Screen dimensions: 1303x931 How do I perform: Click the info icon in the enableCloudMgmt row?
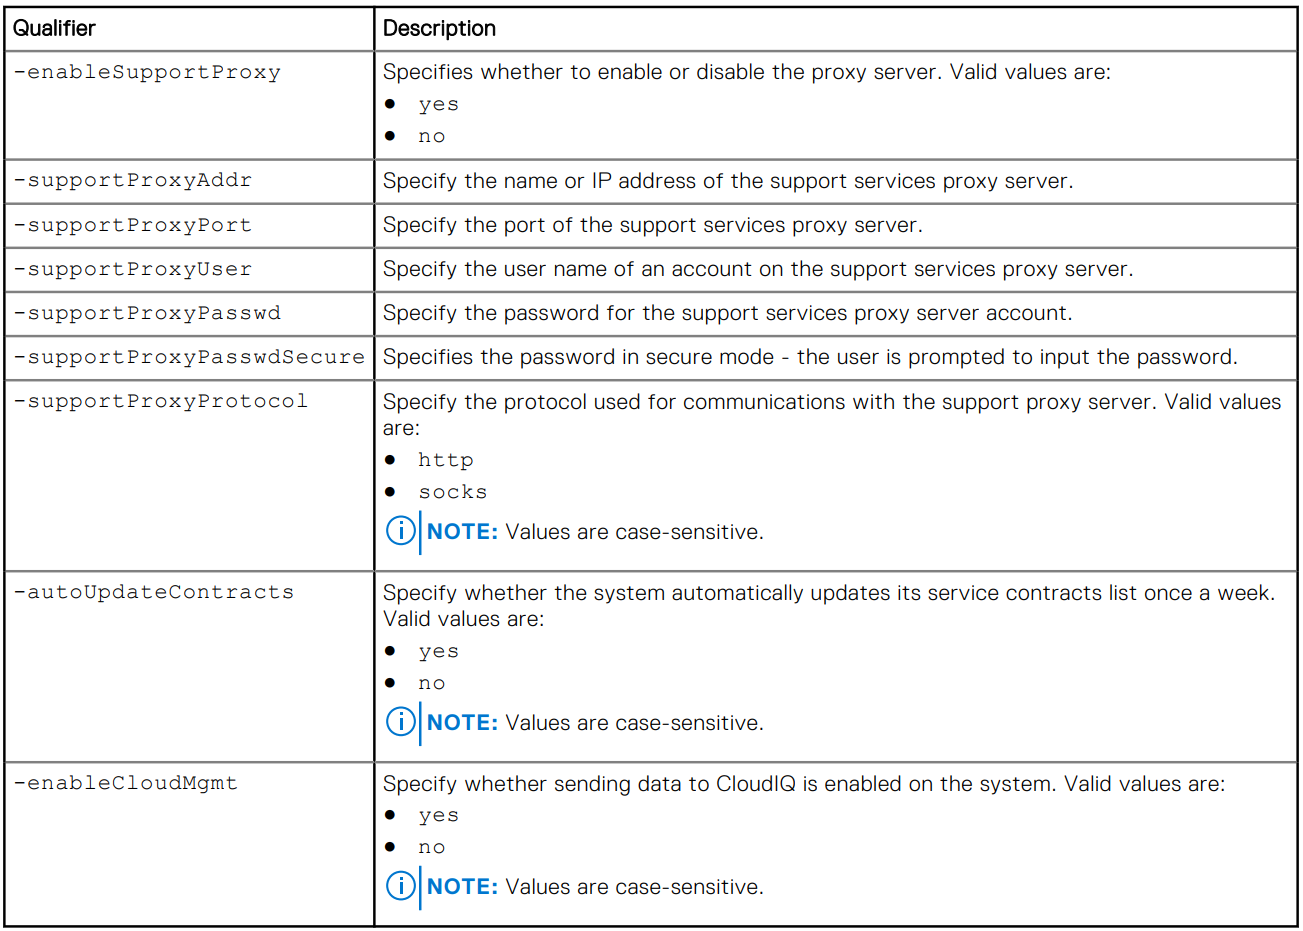400,886
